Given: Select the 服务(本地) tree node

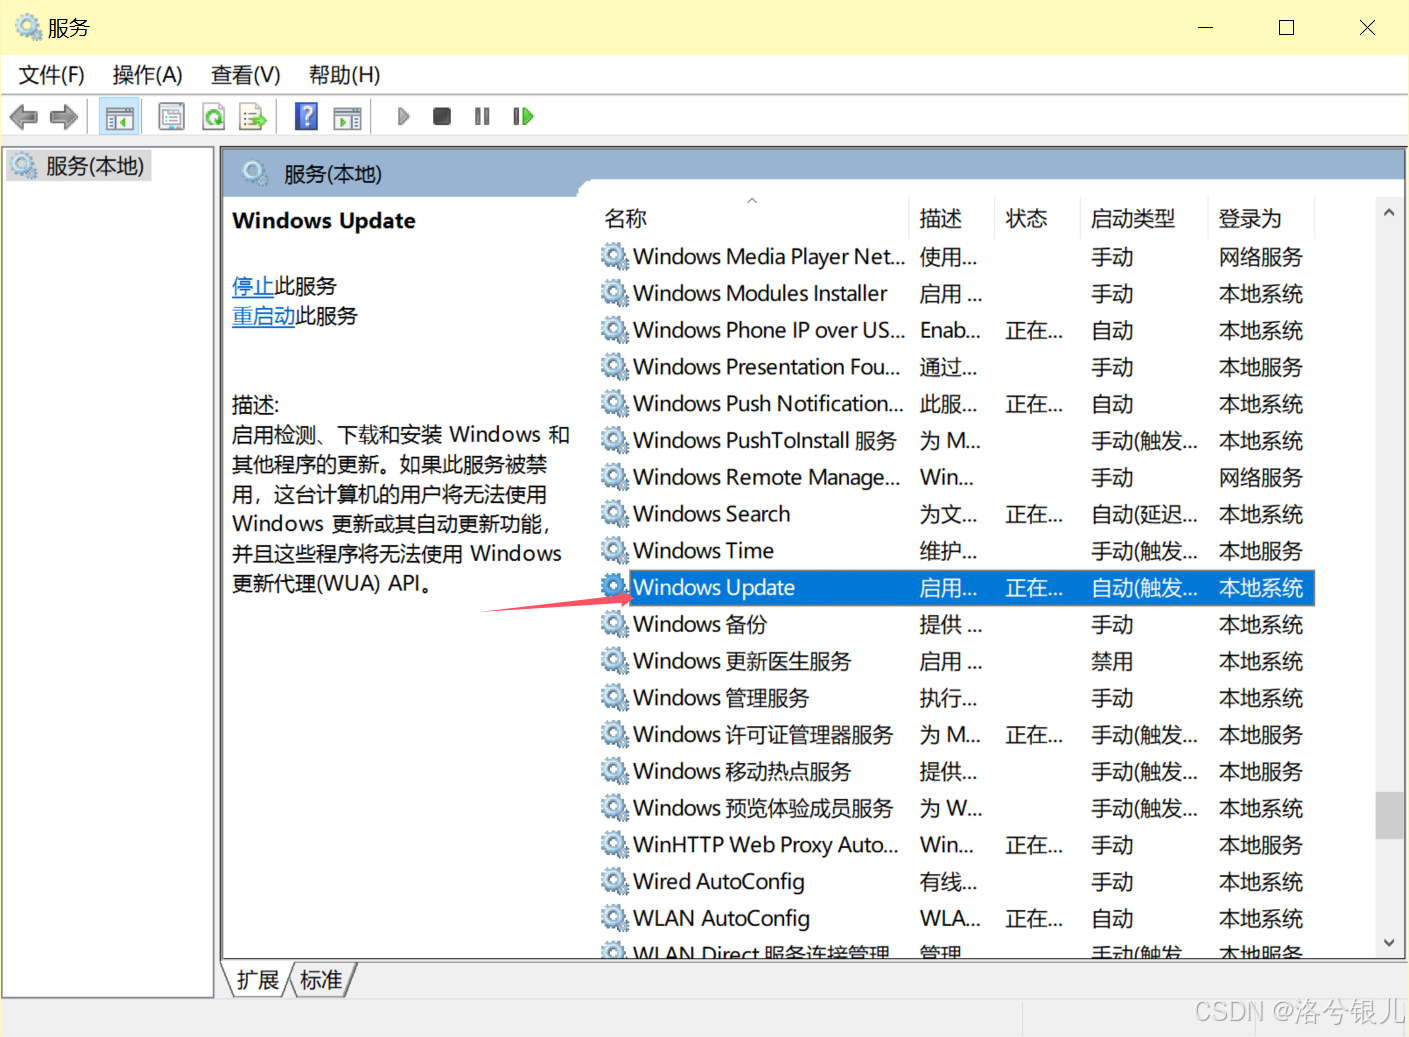Looking at the screenshot, I should point(80,166).
